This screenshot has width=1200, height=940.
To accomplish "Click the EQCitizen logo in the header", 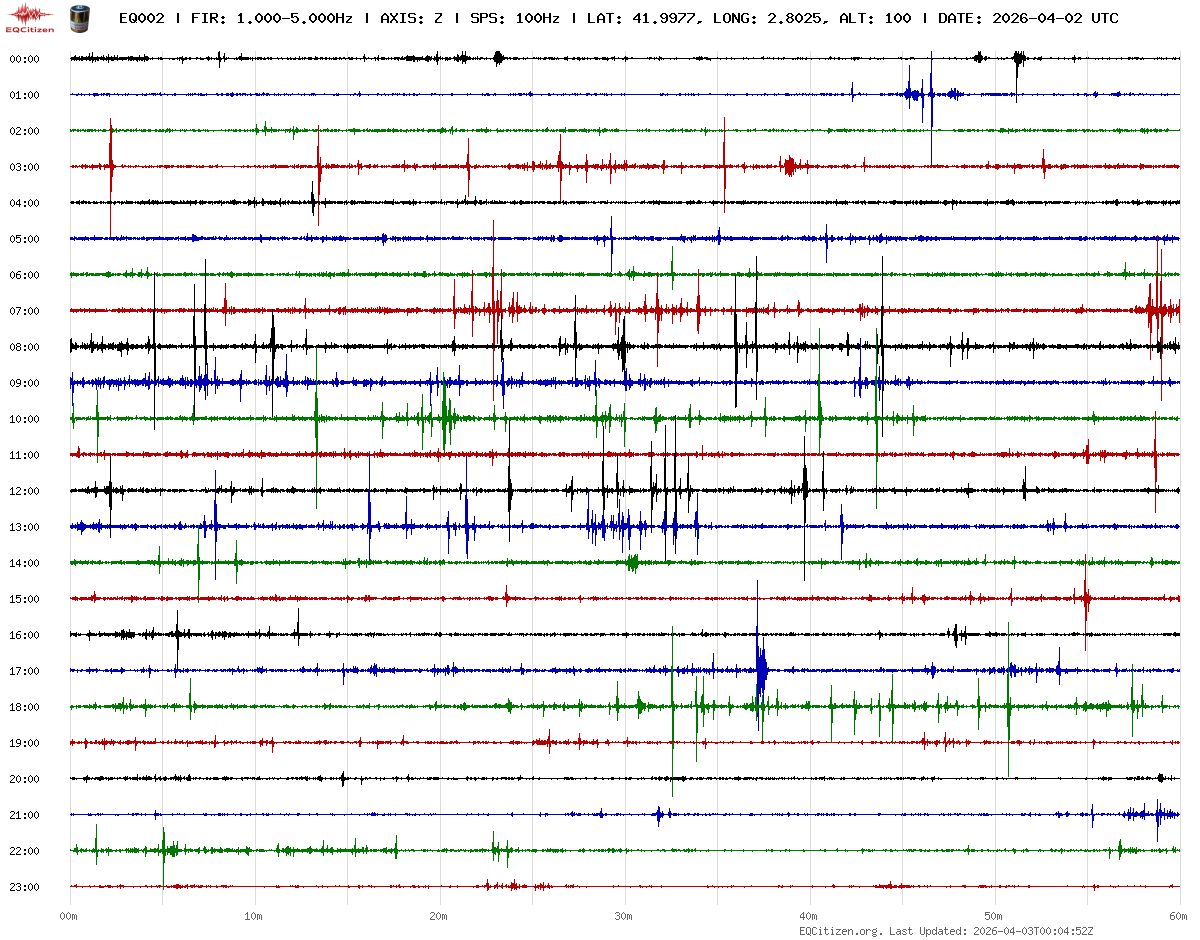I will [x=31, y=18].
